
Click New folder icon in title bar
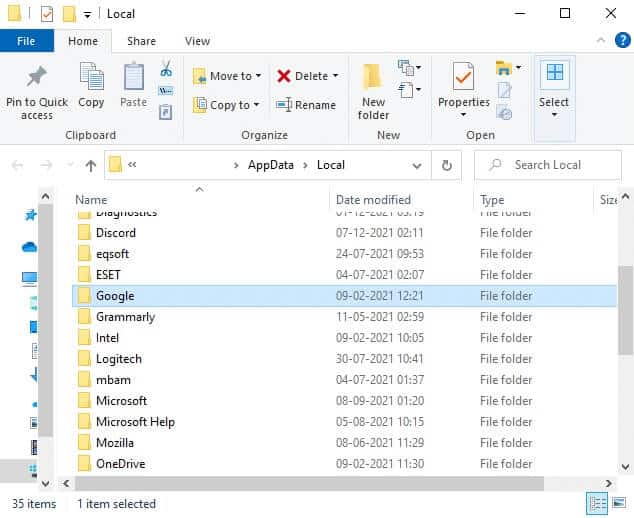pos(69,14)
